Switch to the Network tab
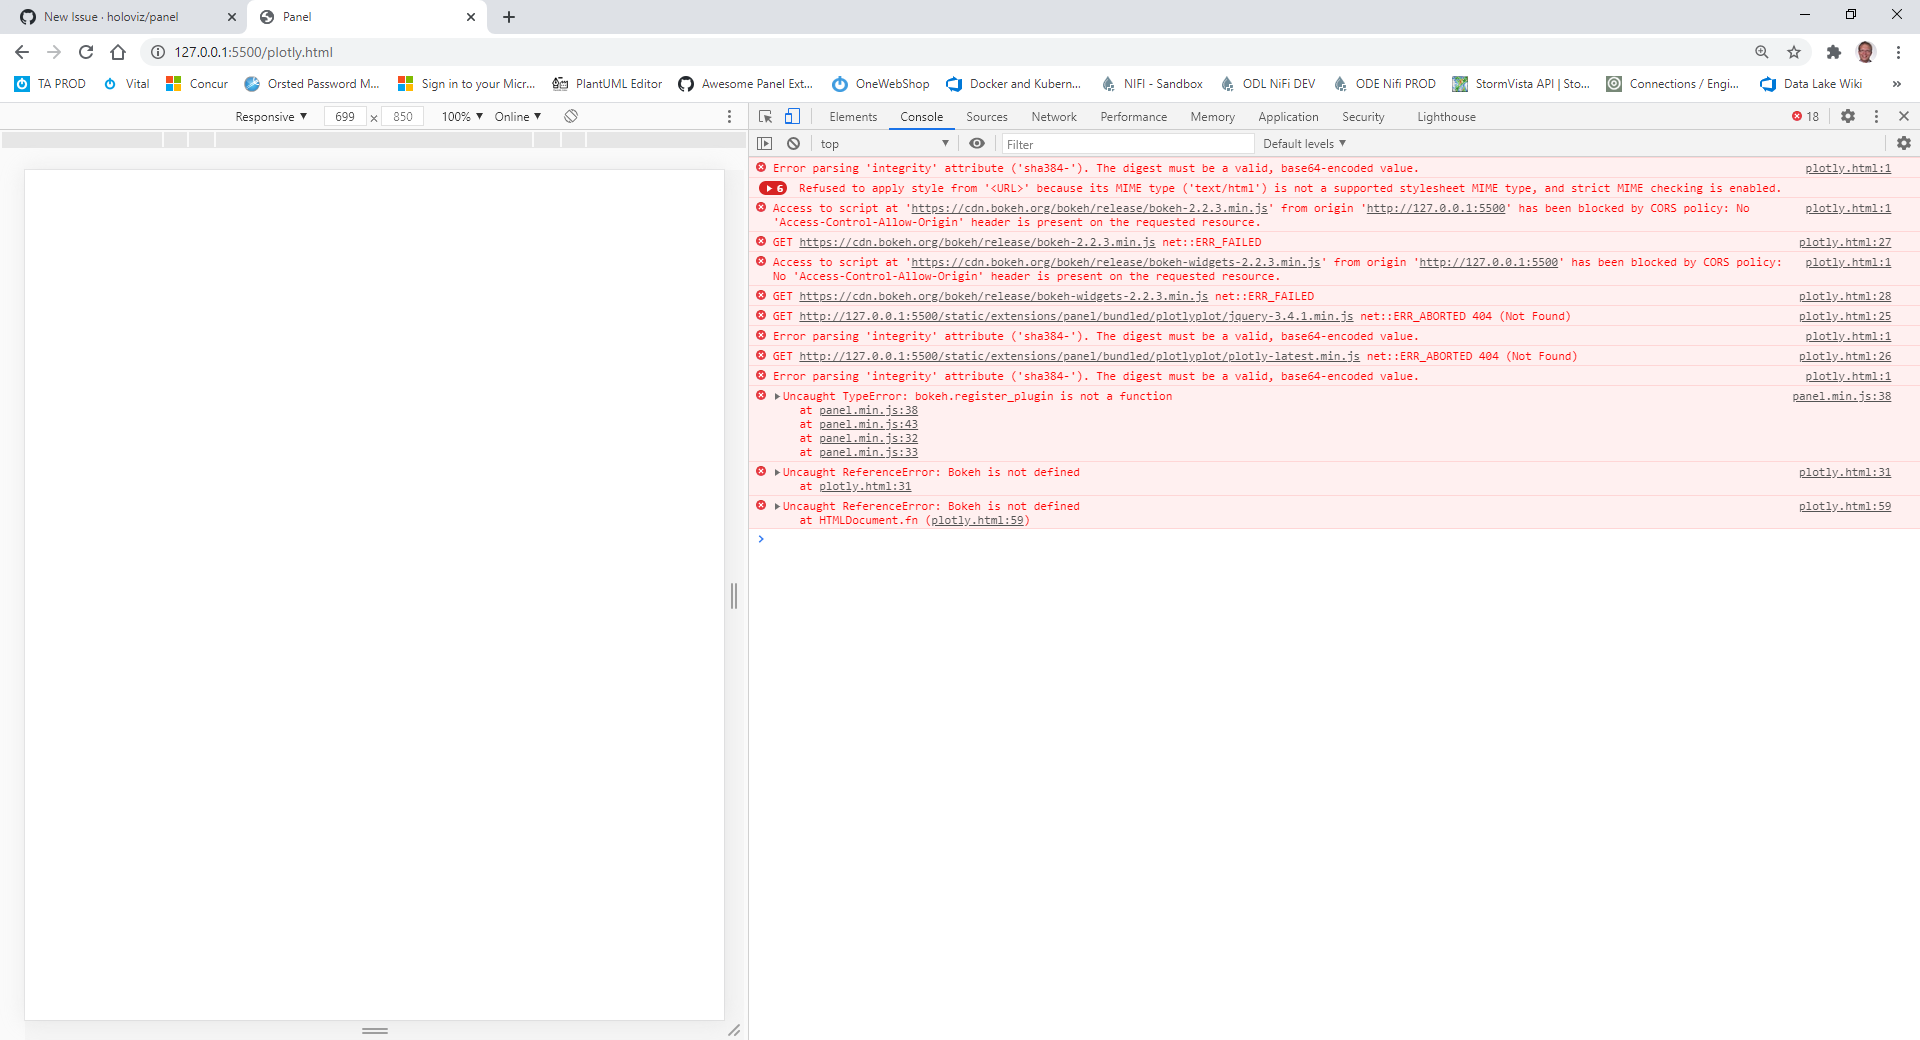 1053,116
